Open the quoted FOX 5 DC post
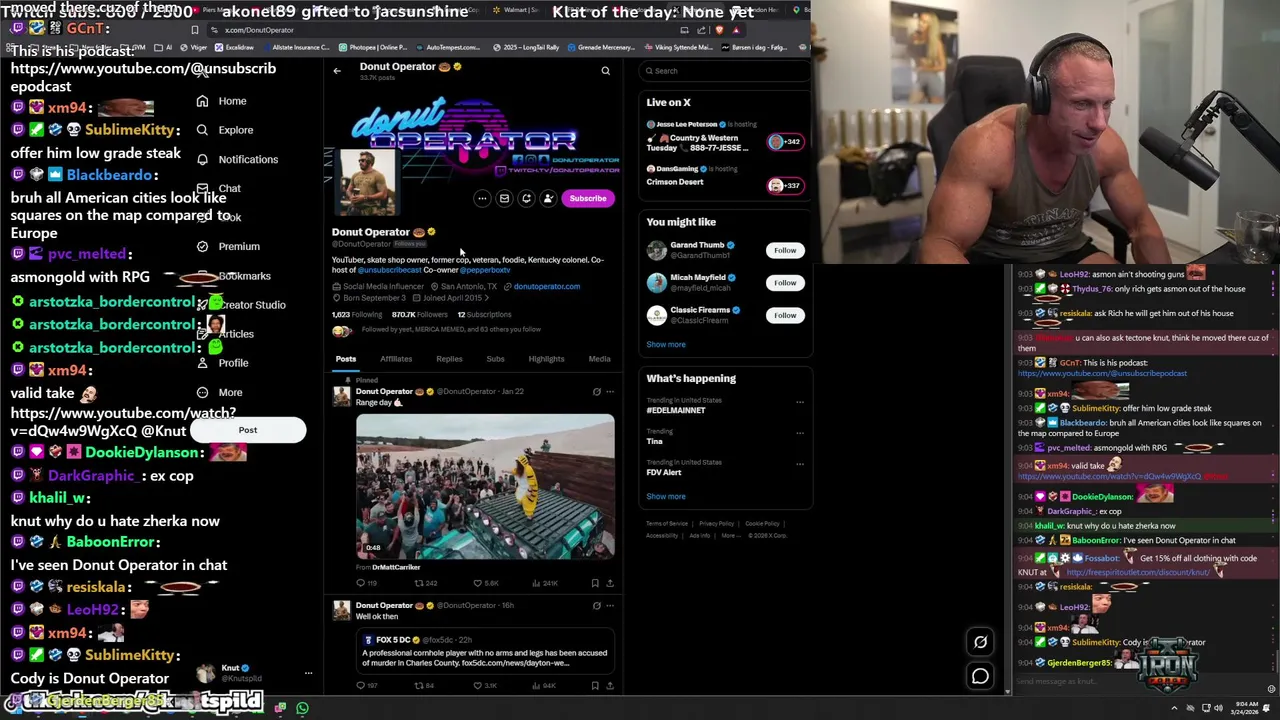This screenshot has height=720, width=1280. (x=485, y=651)
